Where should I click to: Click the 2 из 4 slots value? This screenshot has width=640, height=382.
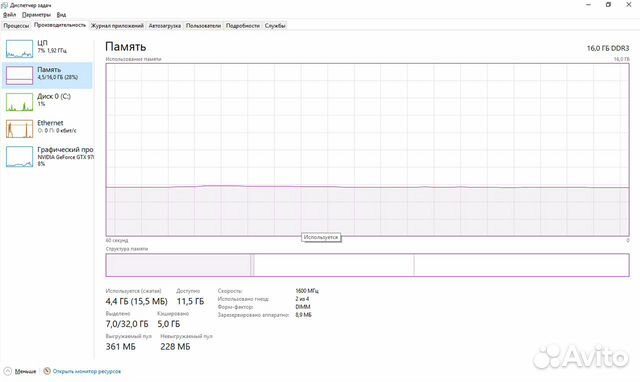[302, 299]
